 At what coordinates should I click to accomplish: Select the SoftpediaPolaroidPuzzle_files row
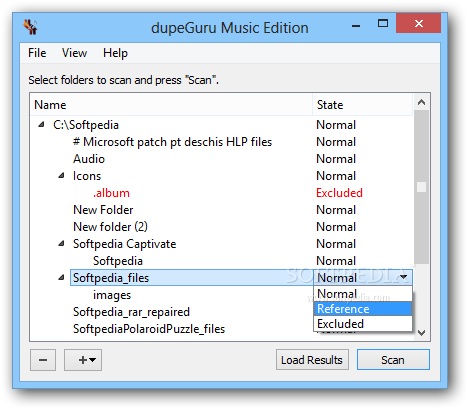(x=149, y=329)
